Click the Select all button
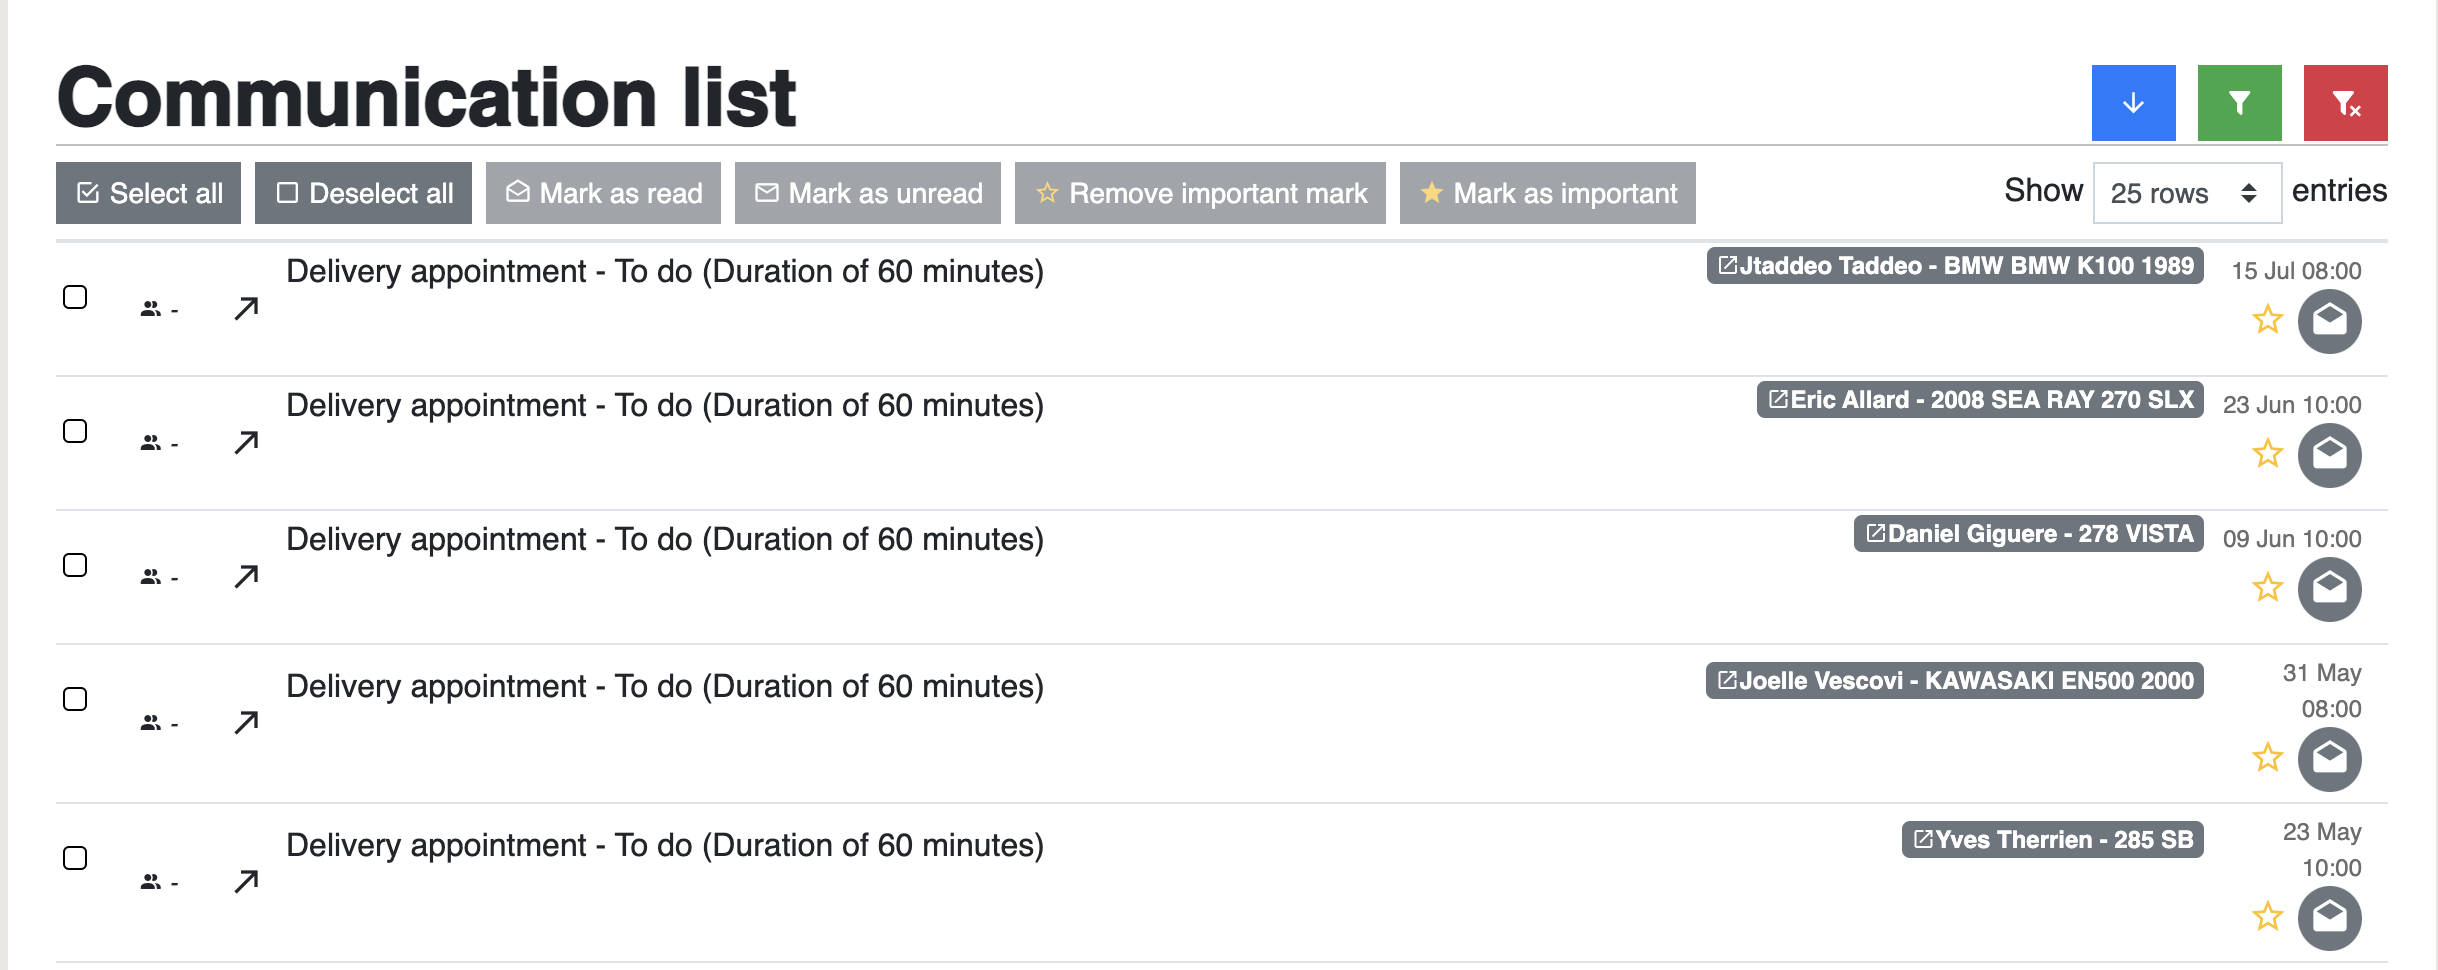The height and width of the screenshot is (970, 2438). [x=148, y=193]
